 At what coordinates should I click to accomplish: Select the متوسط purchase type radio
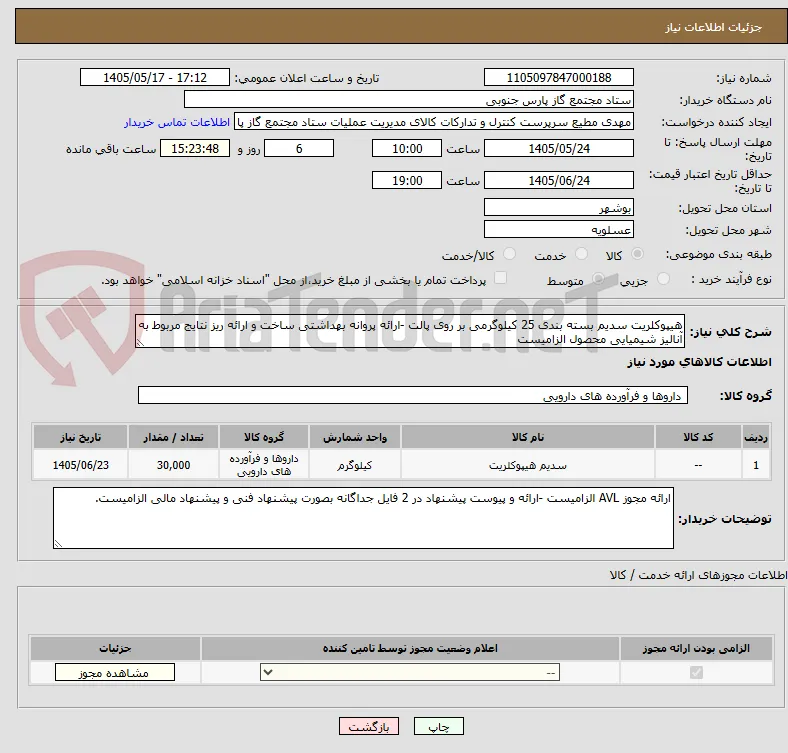tap(598, 279)
